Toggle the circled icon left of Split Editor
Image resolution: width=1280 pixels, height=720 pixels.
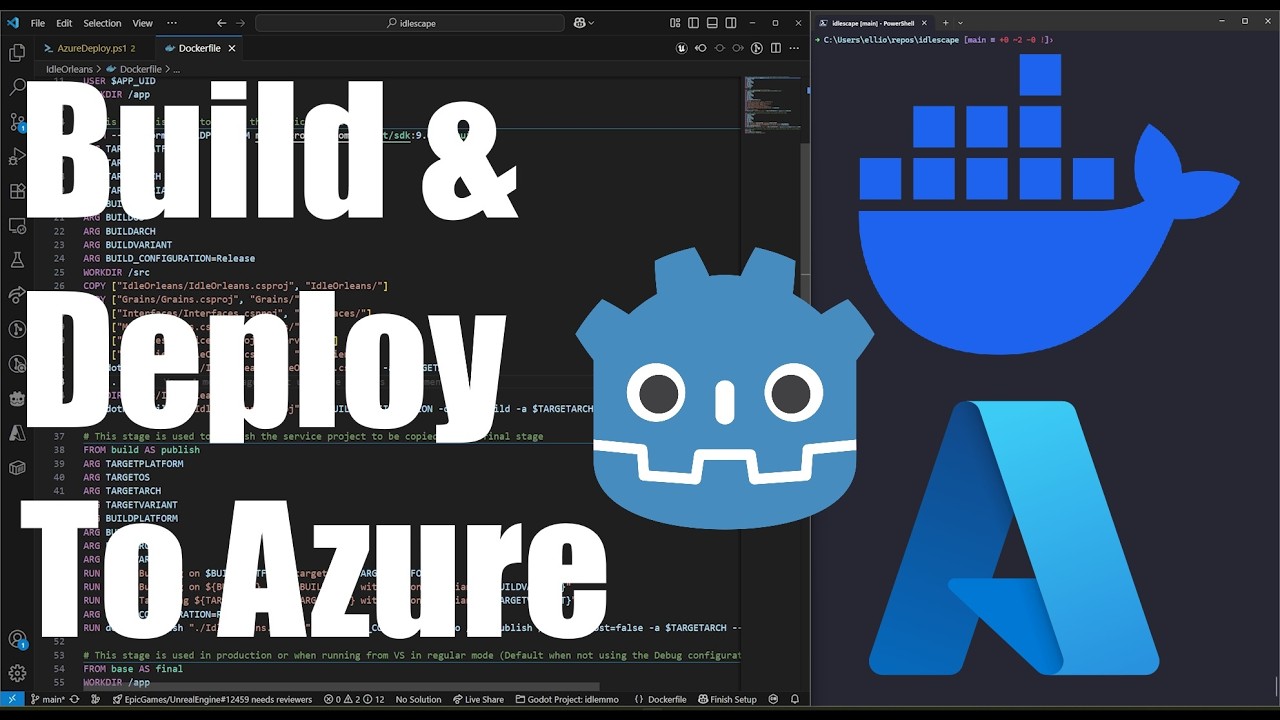pos(757,48)
